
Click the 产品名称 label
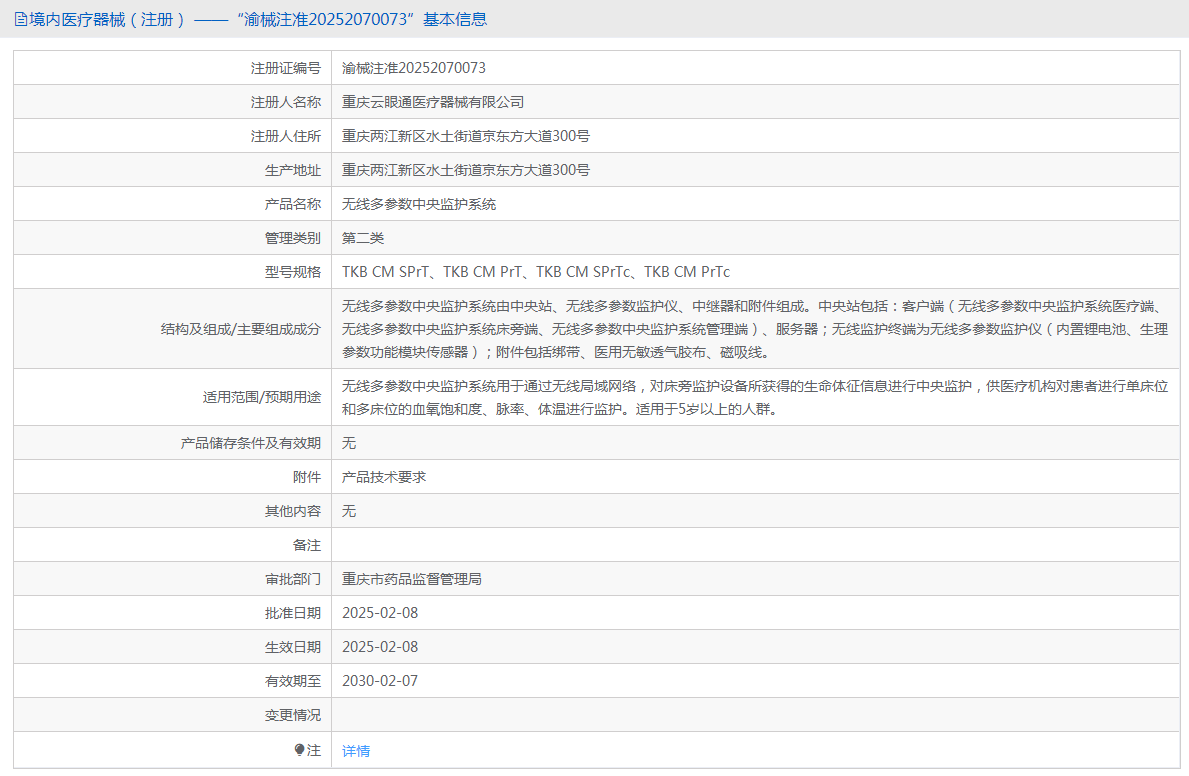click(293, 204)
